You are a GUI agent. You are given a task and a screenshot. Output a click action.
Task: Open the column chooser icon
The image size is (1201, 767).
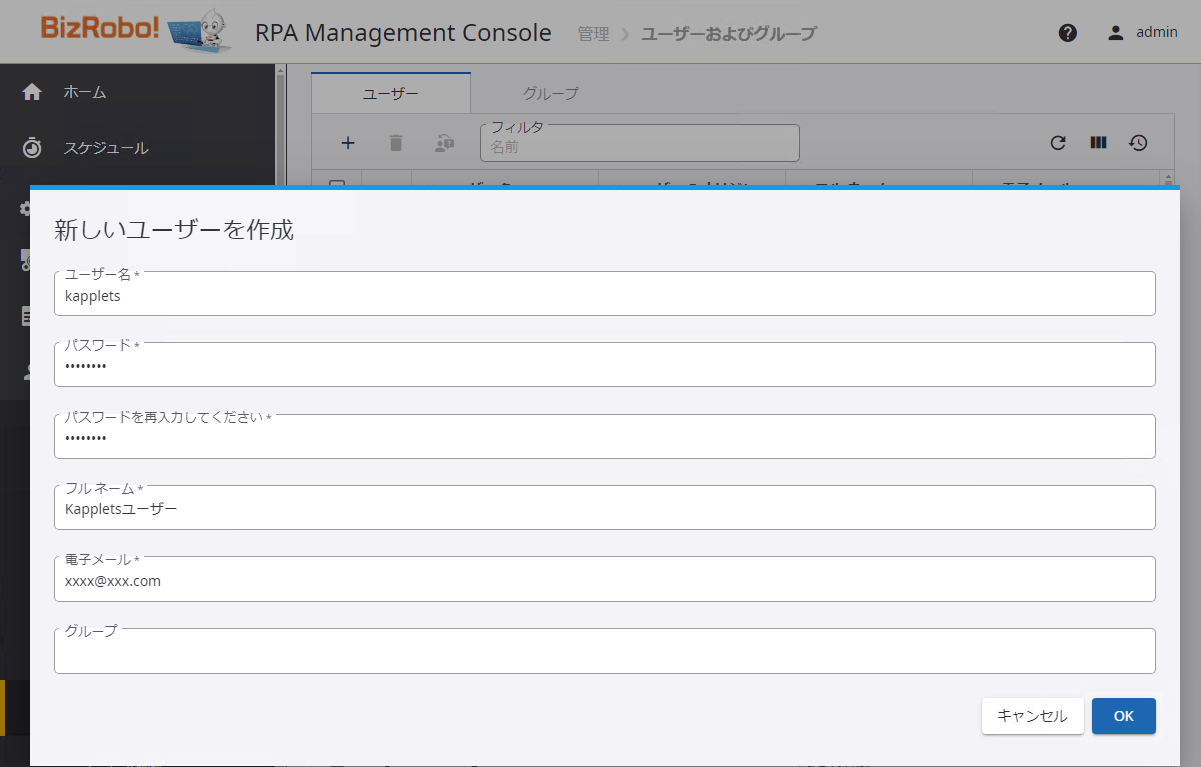point(1098,143)
